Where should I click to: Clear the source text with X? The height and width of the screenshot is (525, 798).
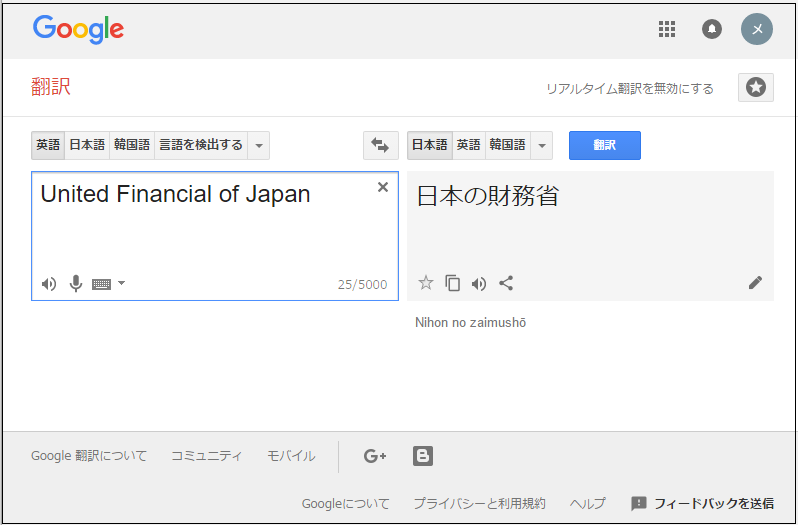pos(383,187)
